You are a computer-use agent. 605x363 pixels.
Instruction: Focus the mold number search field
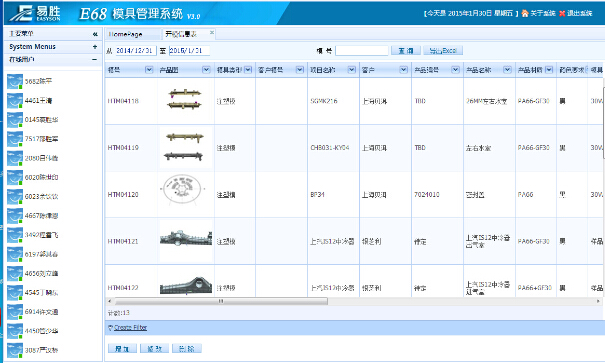click(362, 51)
